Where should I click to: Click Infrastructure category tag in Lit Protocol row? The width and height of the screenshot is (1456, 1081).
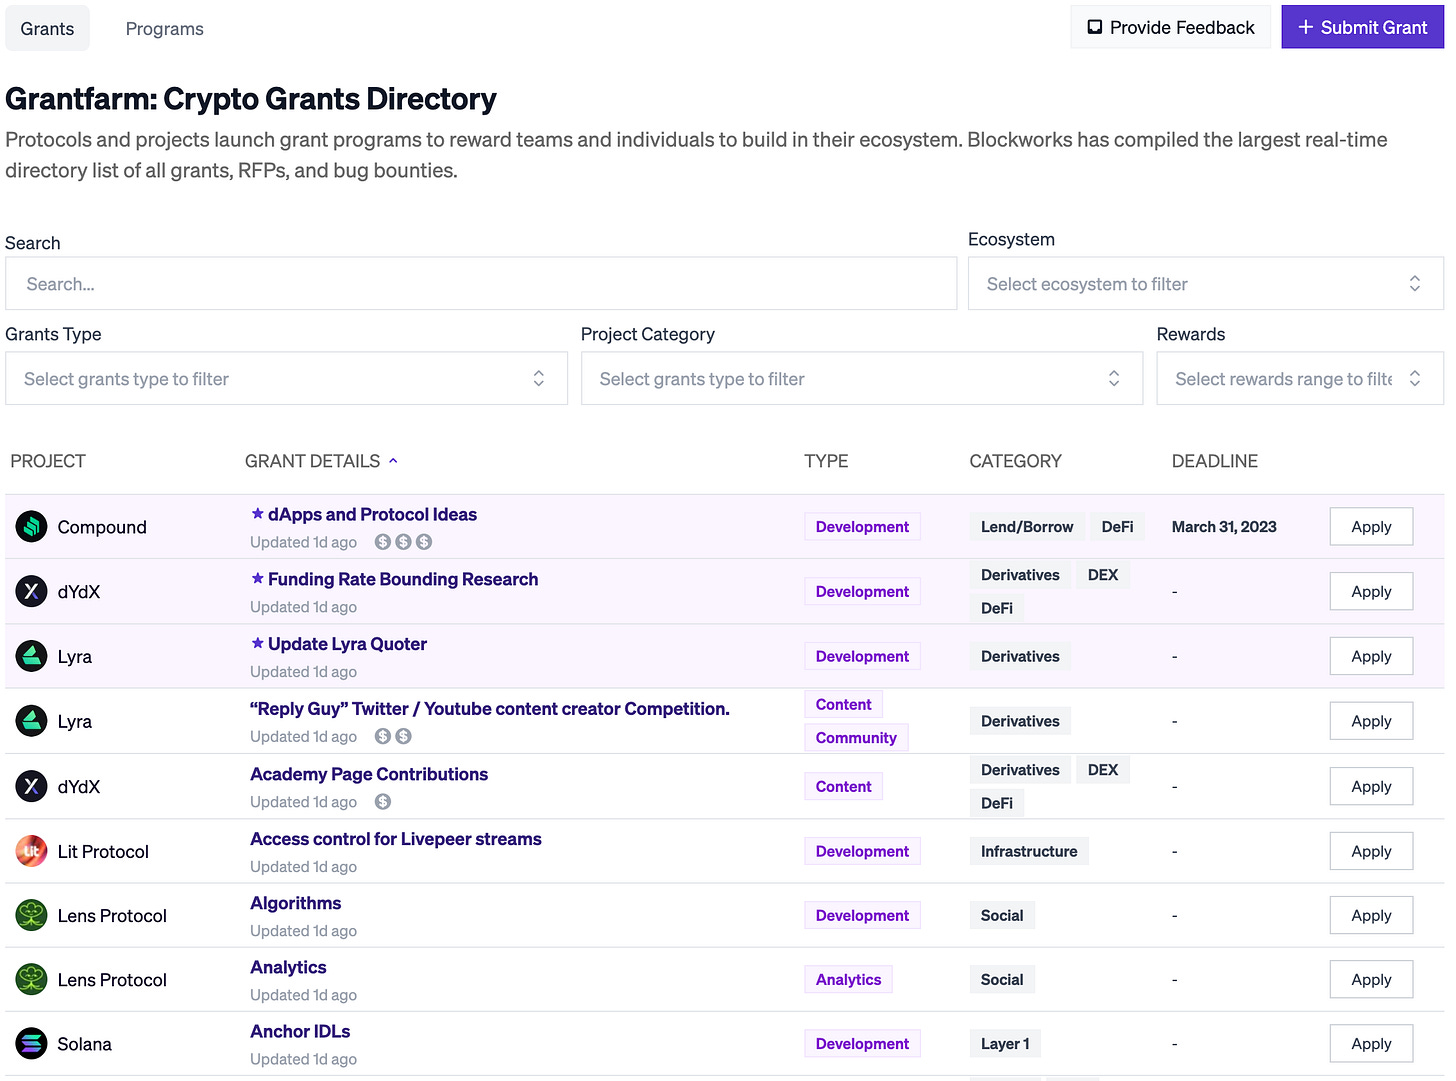[x=1029, y=851]
